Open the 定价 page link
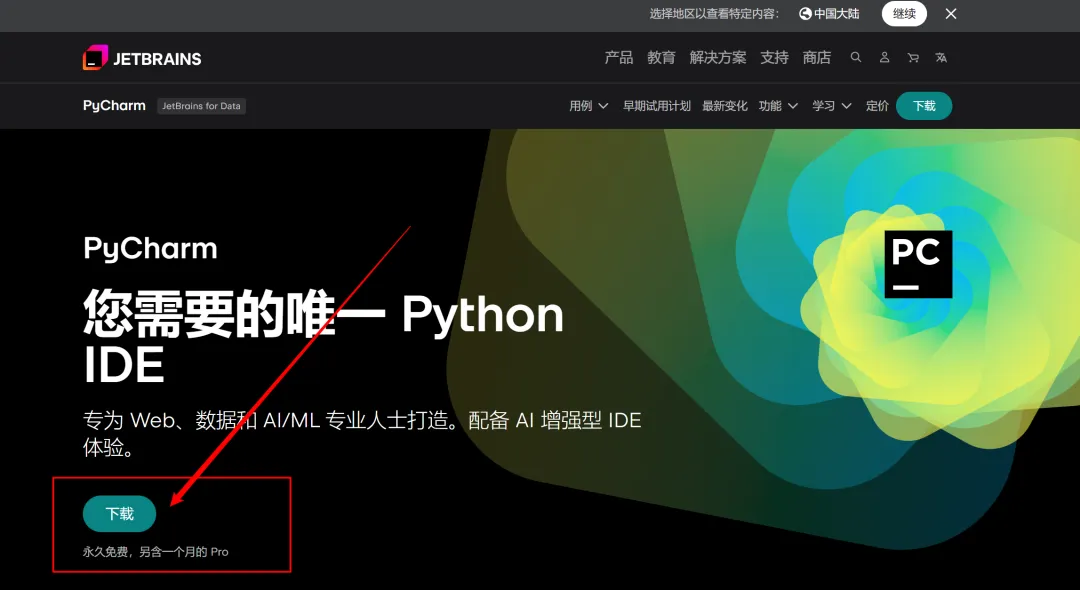Screen dimensions: 1080x590 (x=877, y=106)
